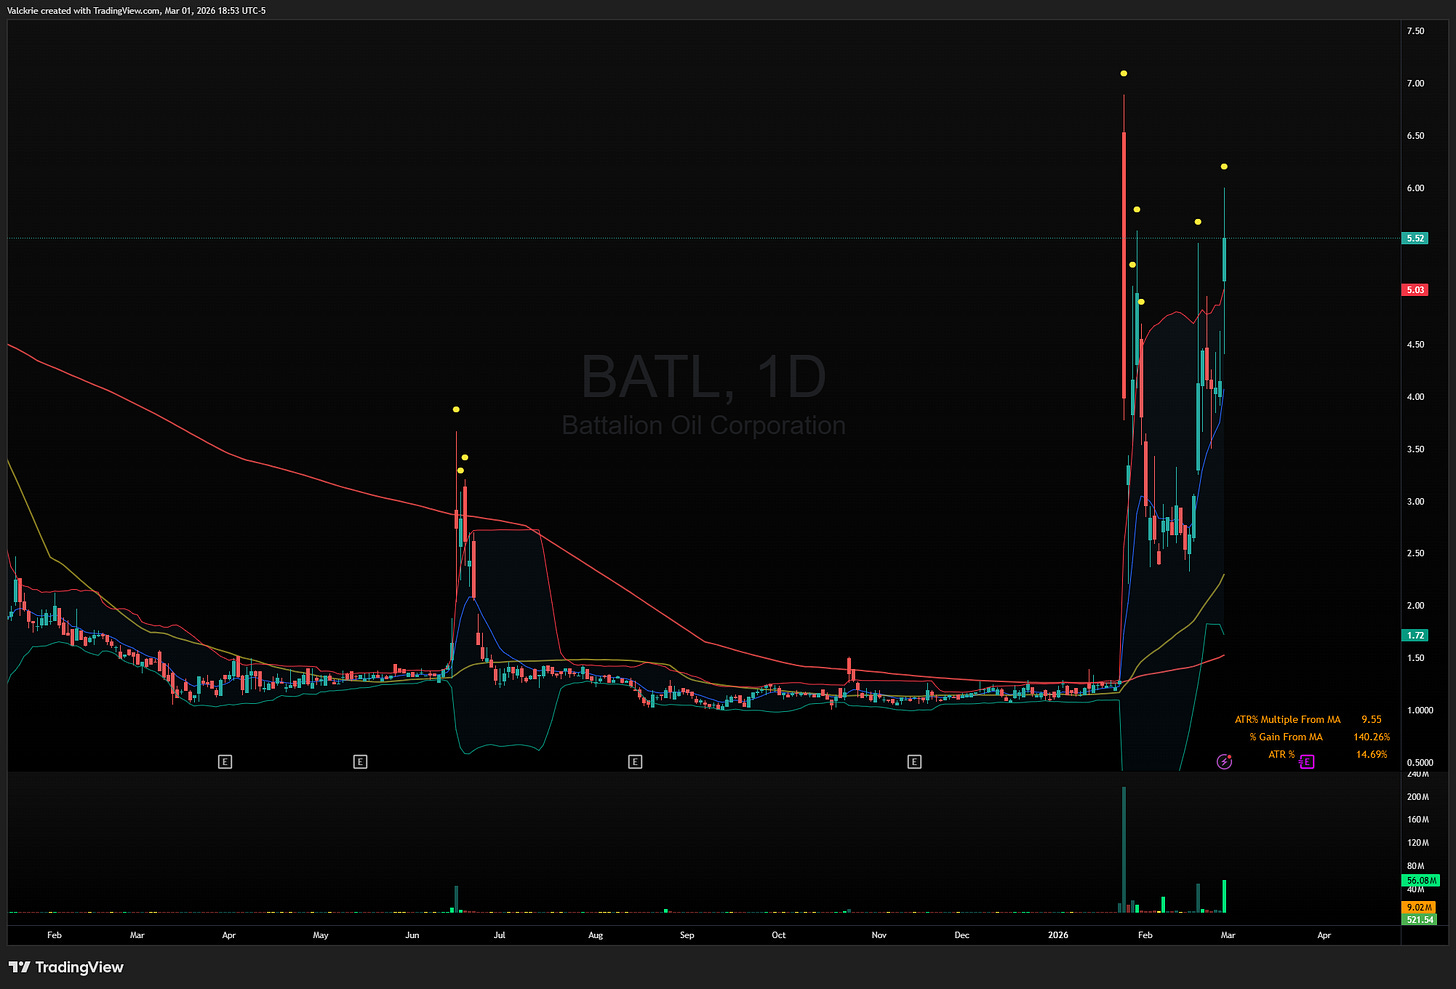Click the 9.55 ATR multiple value
The height and width of the screenshot is (989, 1456).
[x=1371, y=719]
